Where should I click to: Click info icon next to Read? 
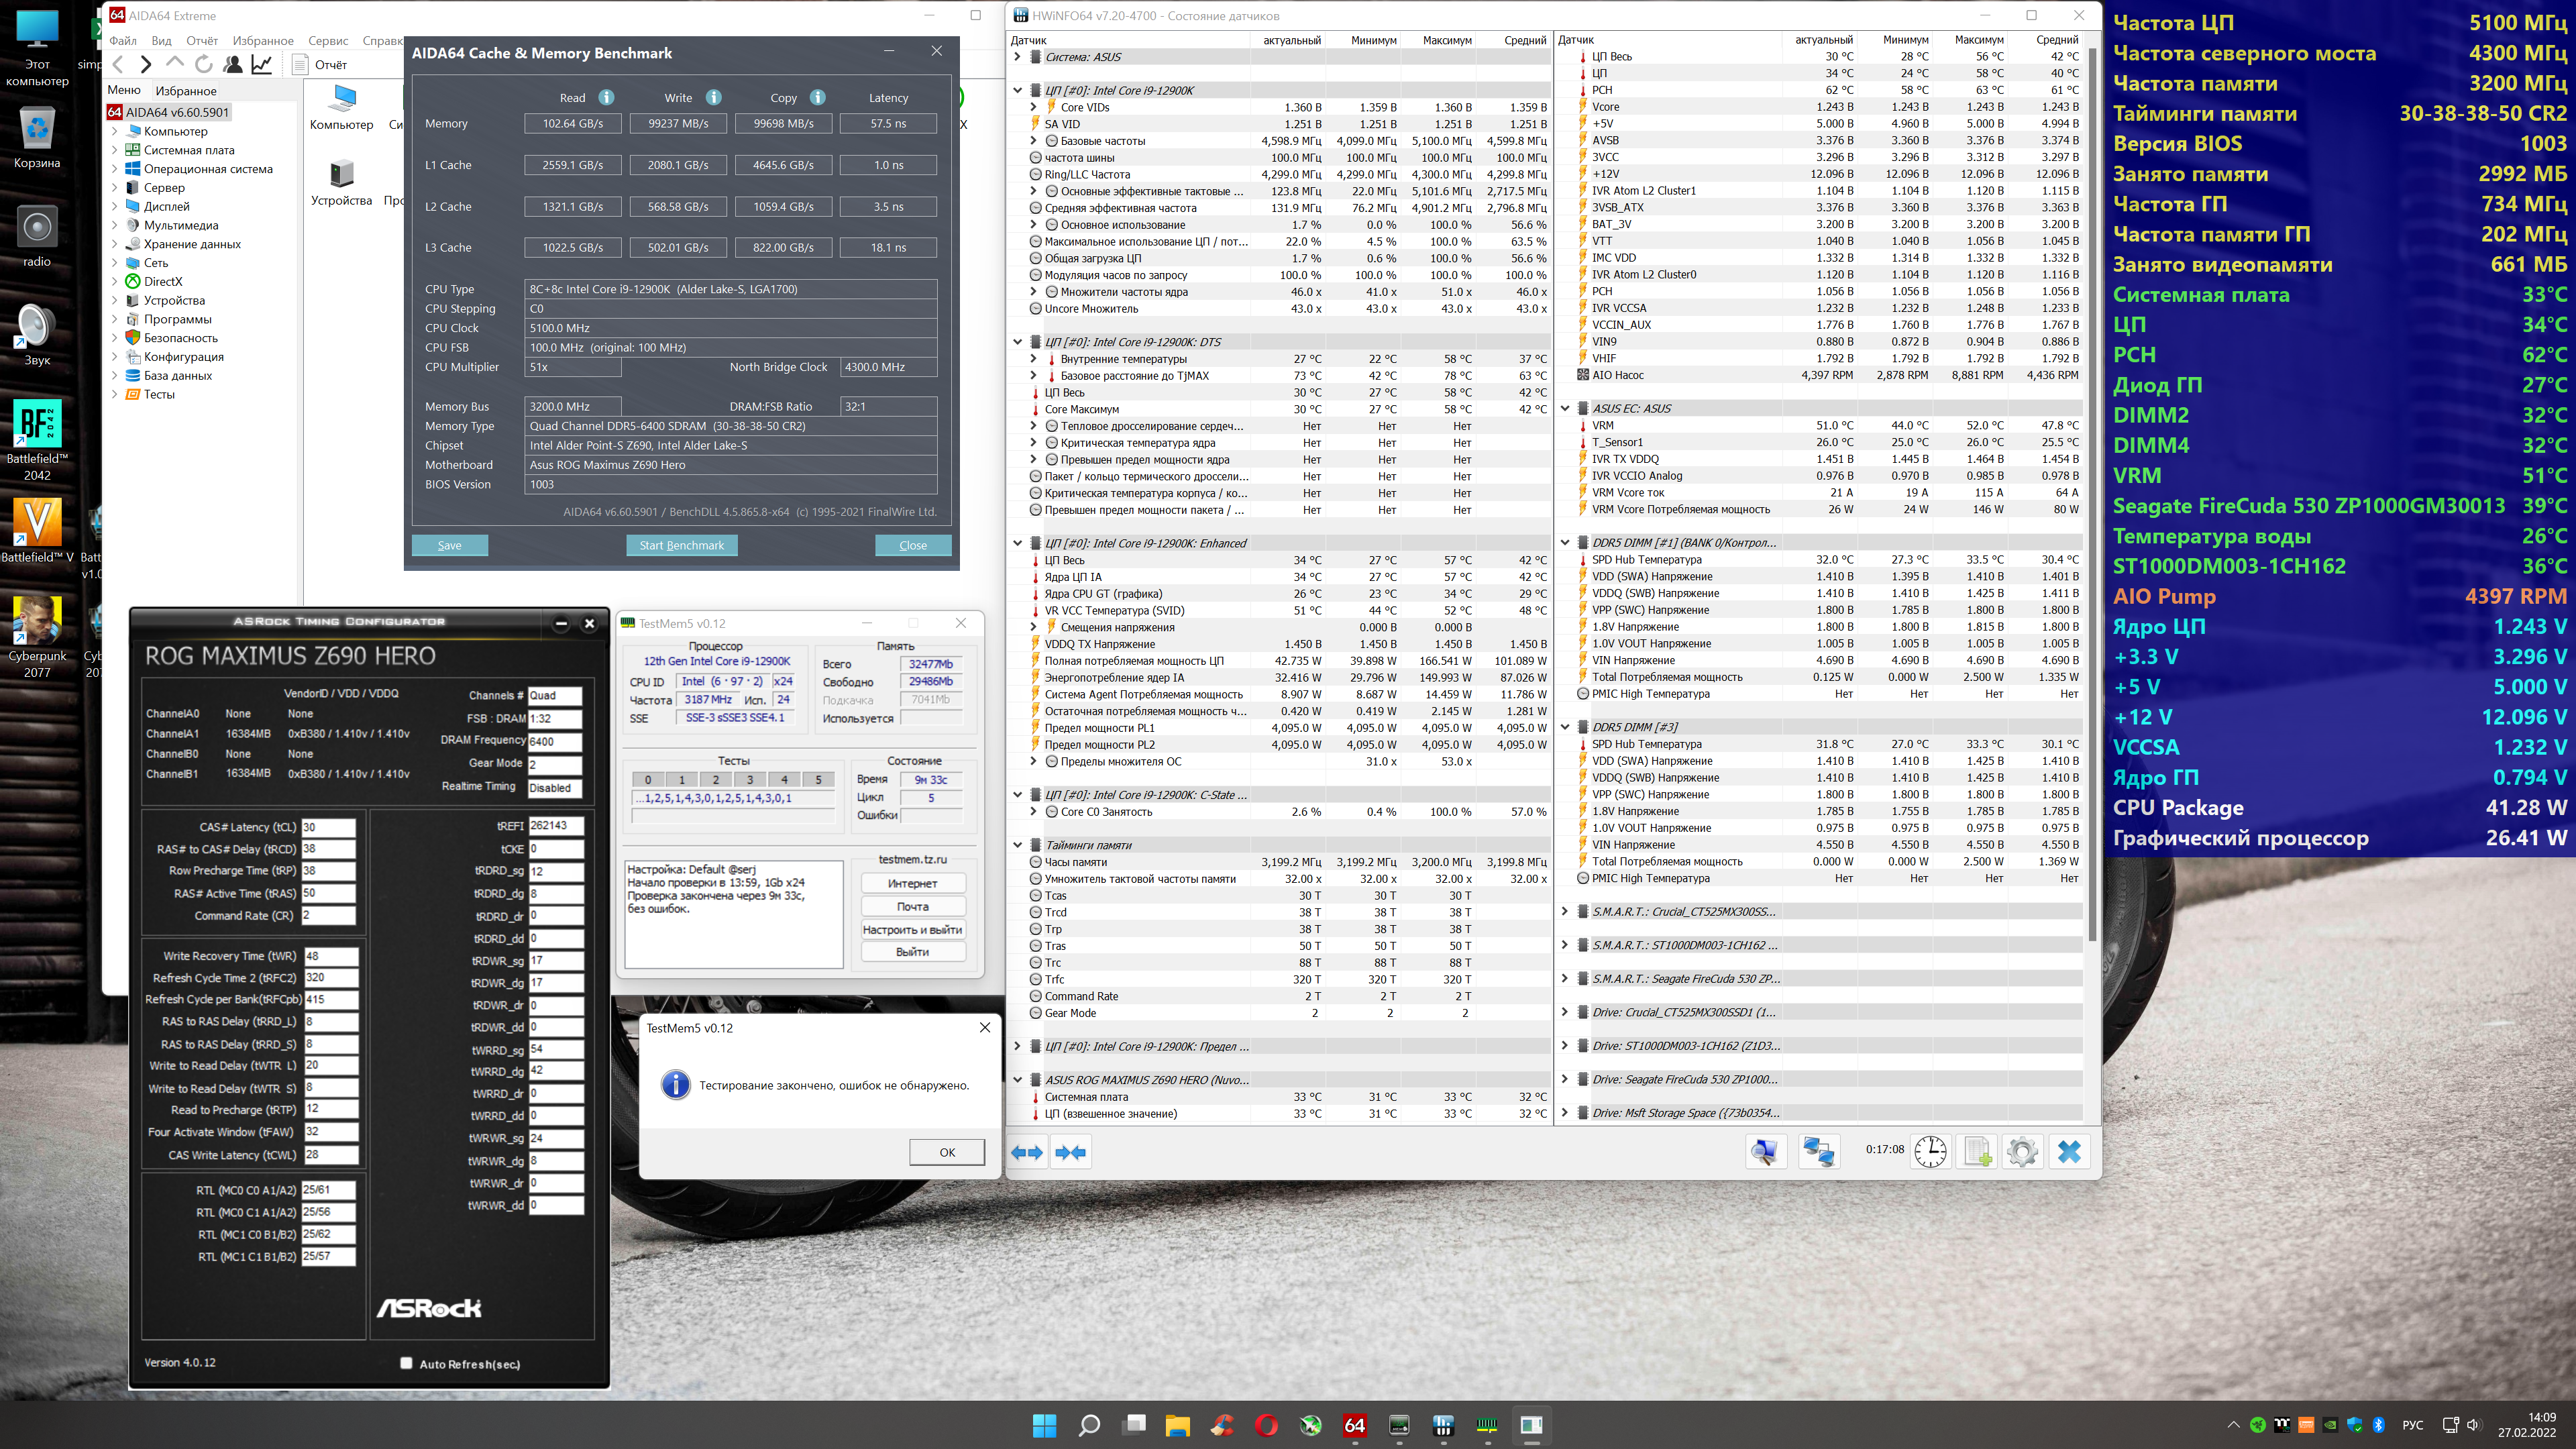[606, 97]
